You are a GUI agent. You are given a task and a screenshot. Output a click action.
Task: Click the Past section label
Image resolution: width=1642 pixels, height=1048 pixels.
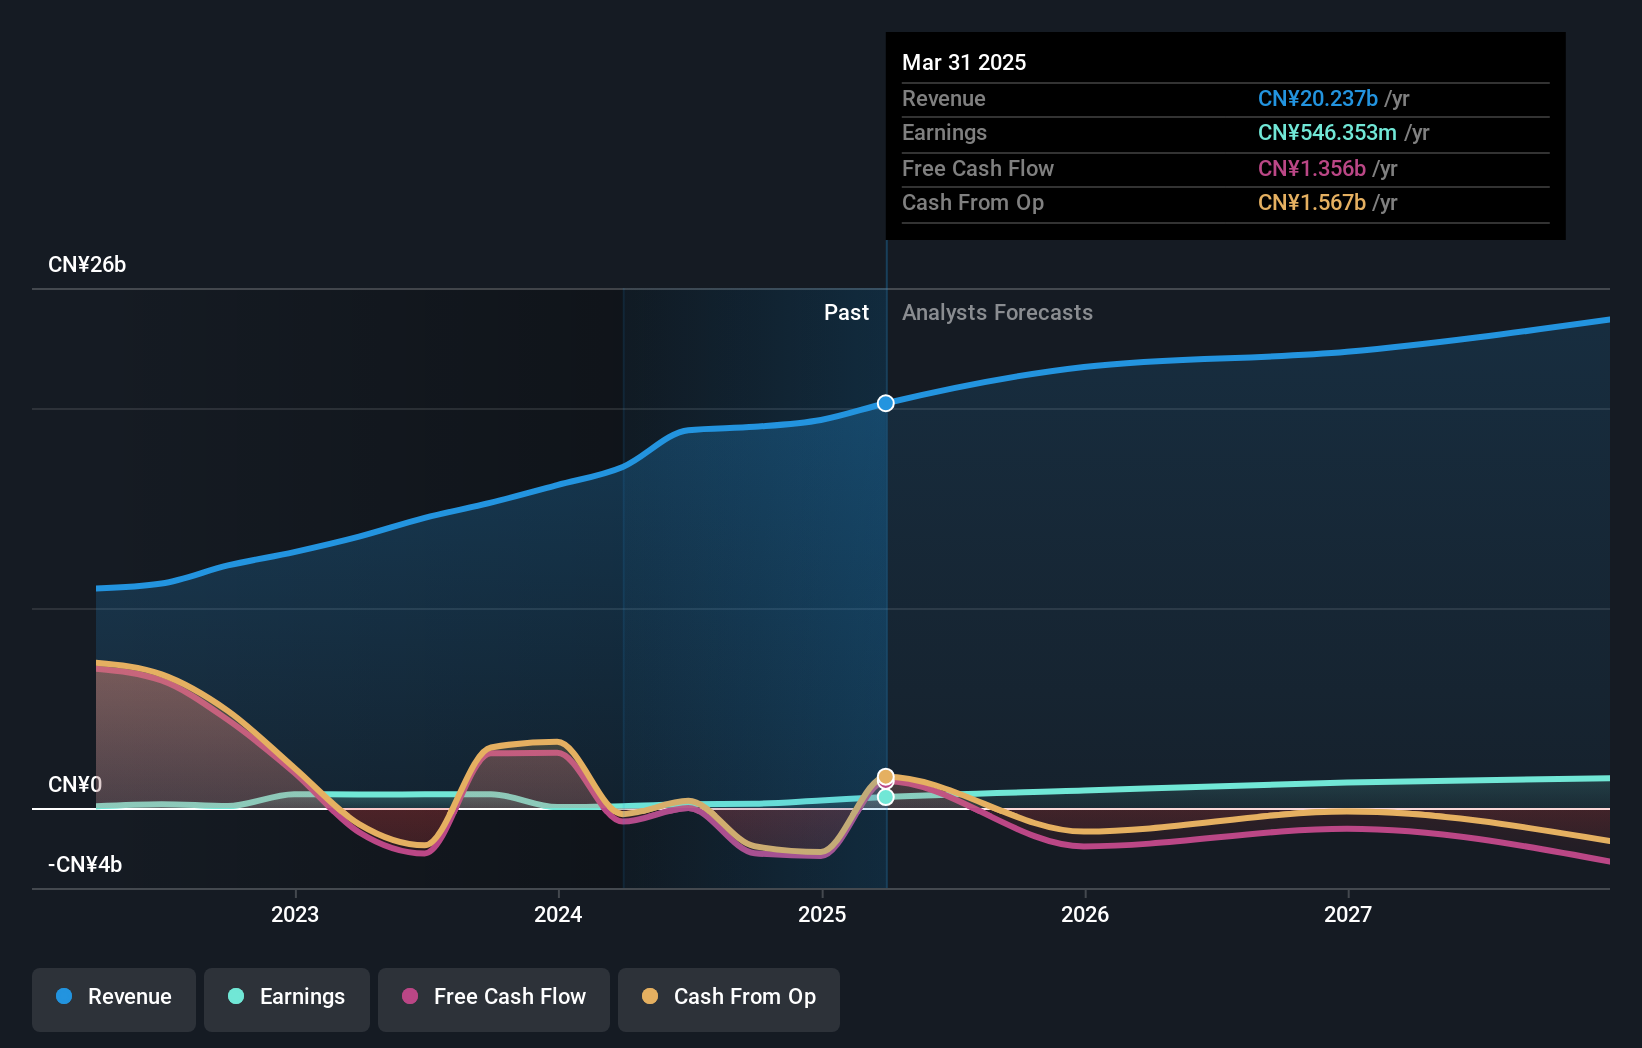[x=846, y=313]
